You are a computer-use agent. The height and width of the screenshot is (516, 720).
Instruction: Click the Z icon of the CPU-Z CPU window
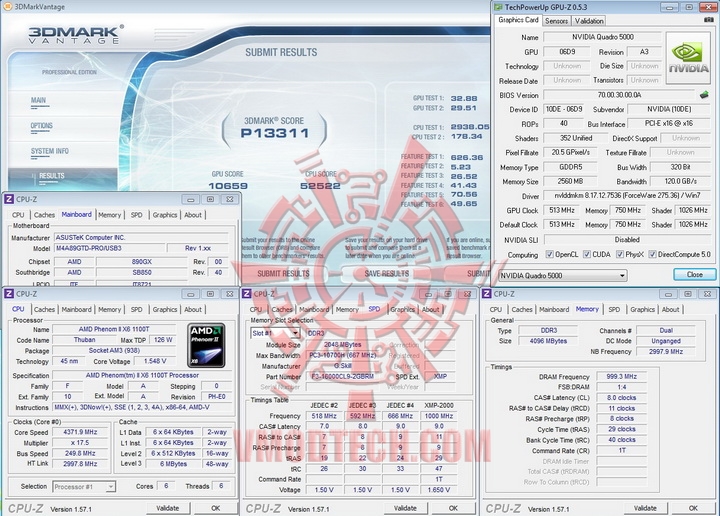[9, 294]
